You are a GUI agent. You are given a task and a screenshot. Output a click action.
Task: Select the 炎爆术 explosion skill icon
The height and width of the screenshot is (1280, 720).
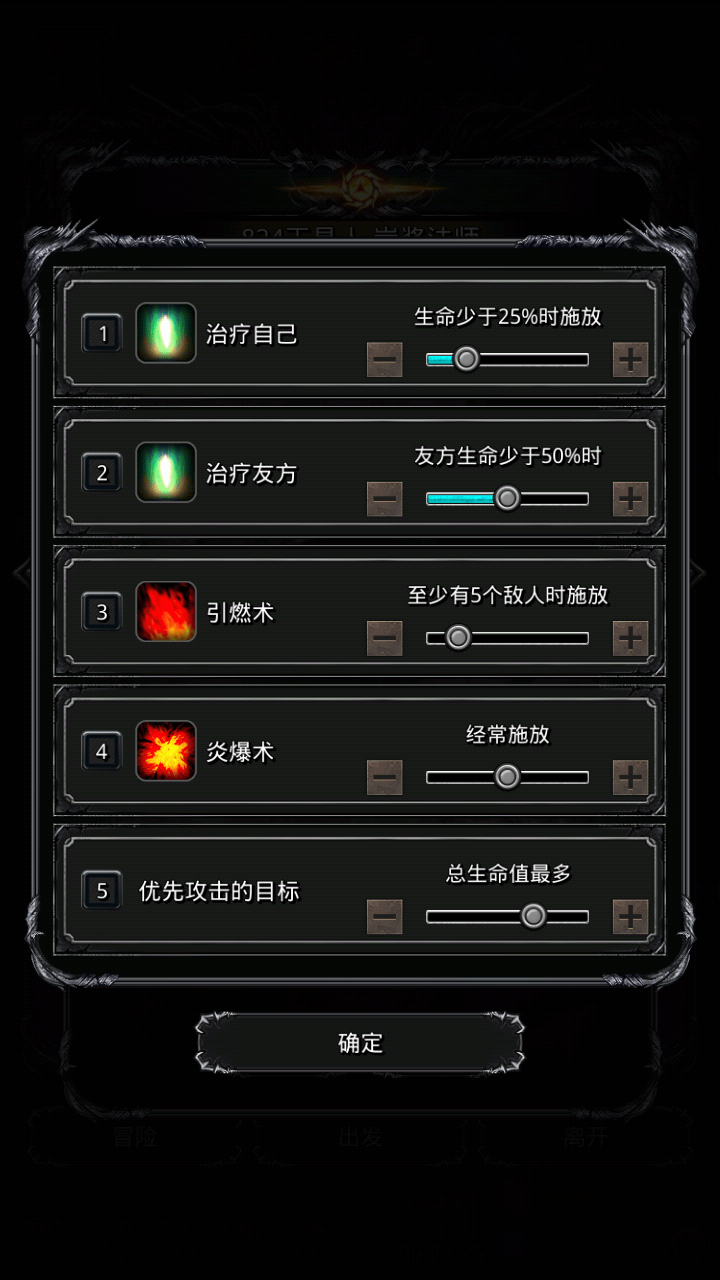point(166,750)
